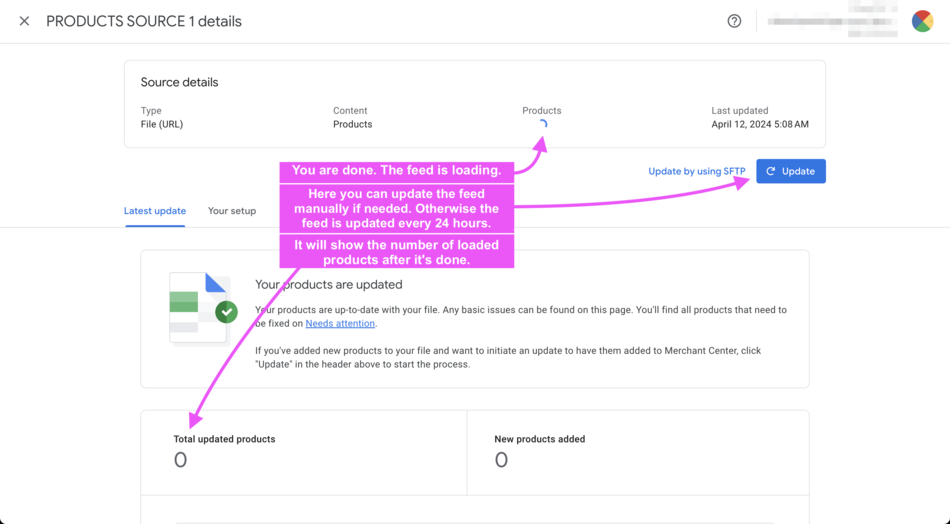This screenshot has width=950, height=524.
Task: Click the spreadsheet file icon
Action: pos(197,306)
